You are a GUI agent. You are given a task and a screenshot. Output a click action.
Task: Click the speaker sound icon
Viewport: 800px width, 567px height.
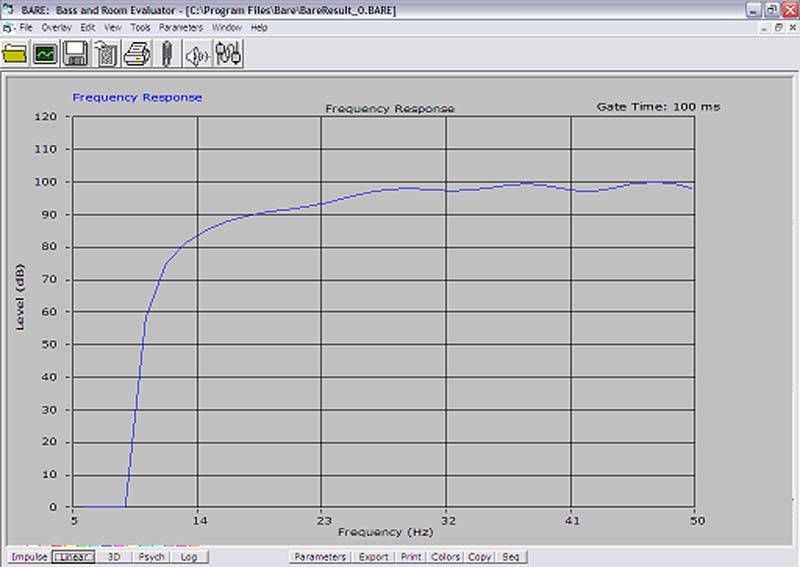coord(198,54)
